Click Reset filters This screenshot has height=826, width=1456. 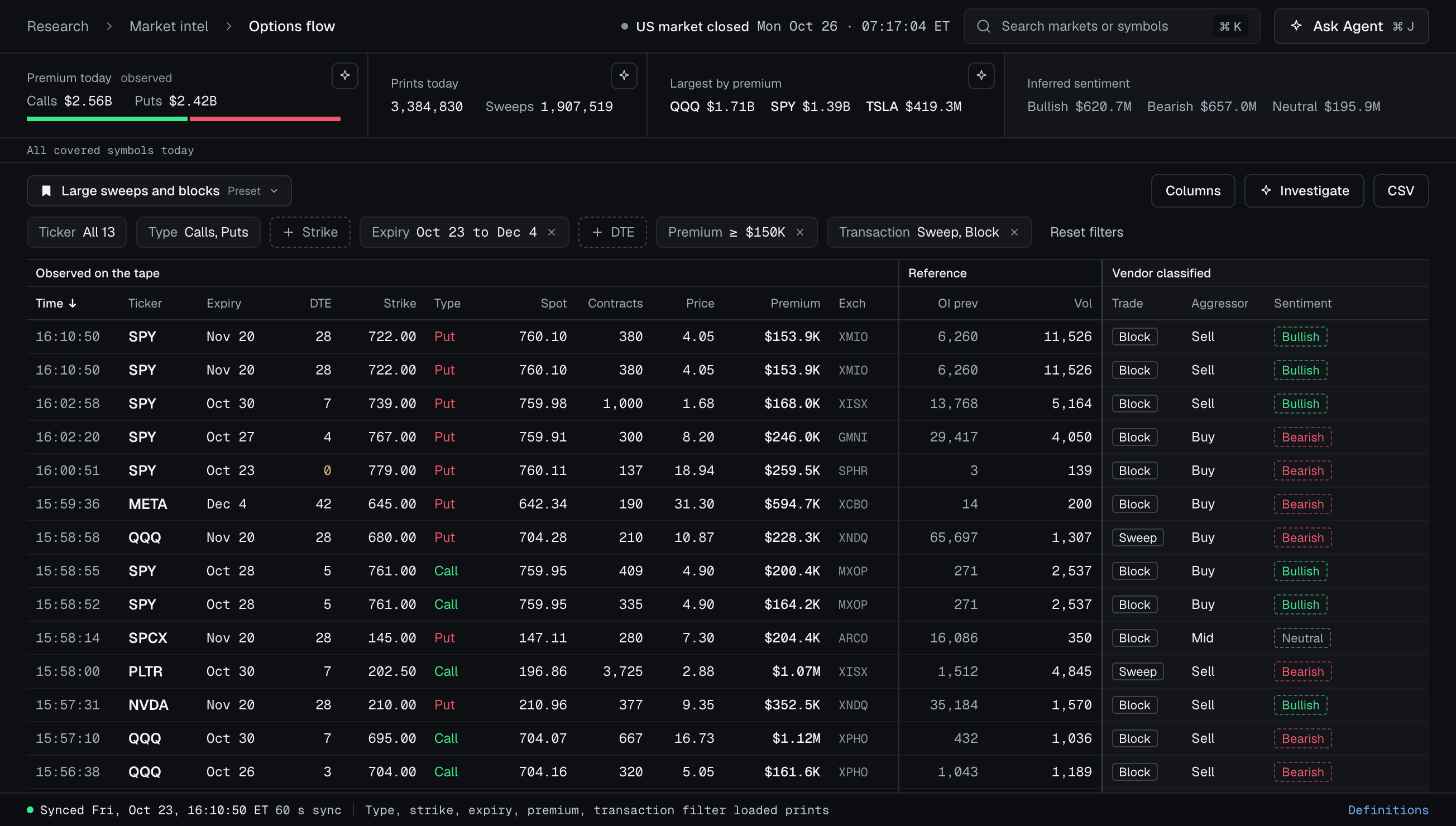coord(1087,232)
